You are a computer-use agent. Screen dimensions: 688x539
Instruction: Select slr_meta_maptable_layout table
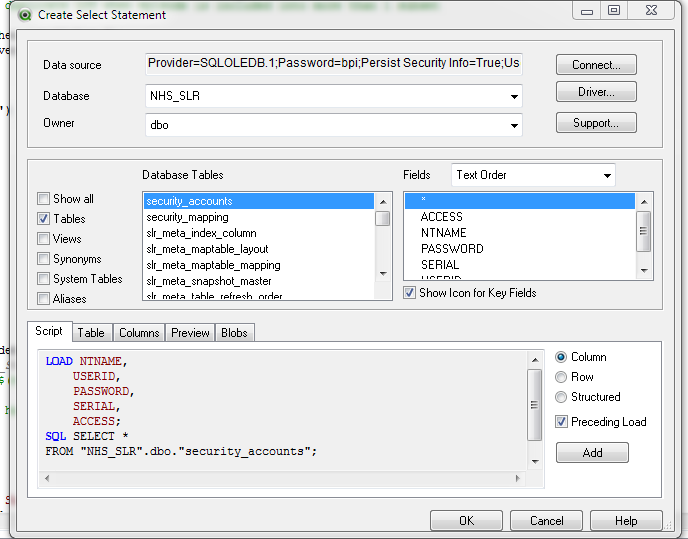click(x=259, y=249)
